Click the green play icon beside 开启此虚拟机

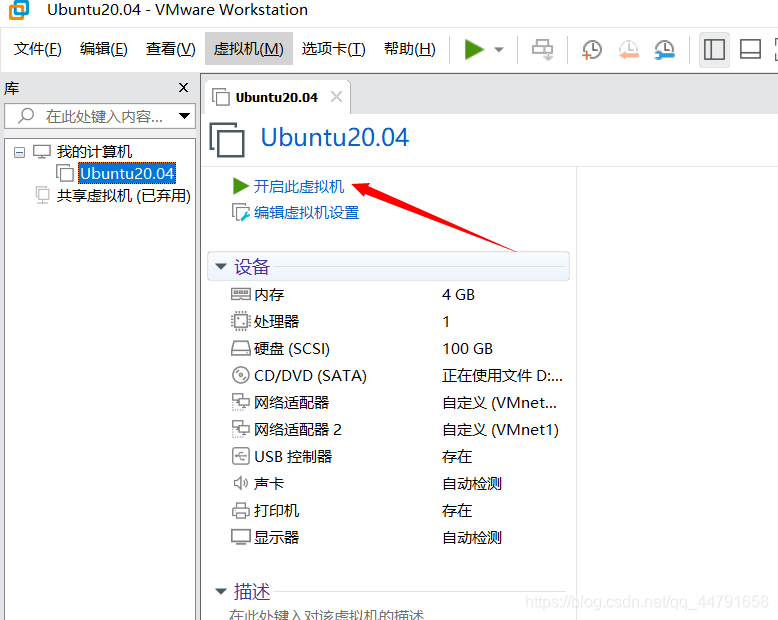point(241,186)
